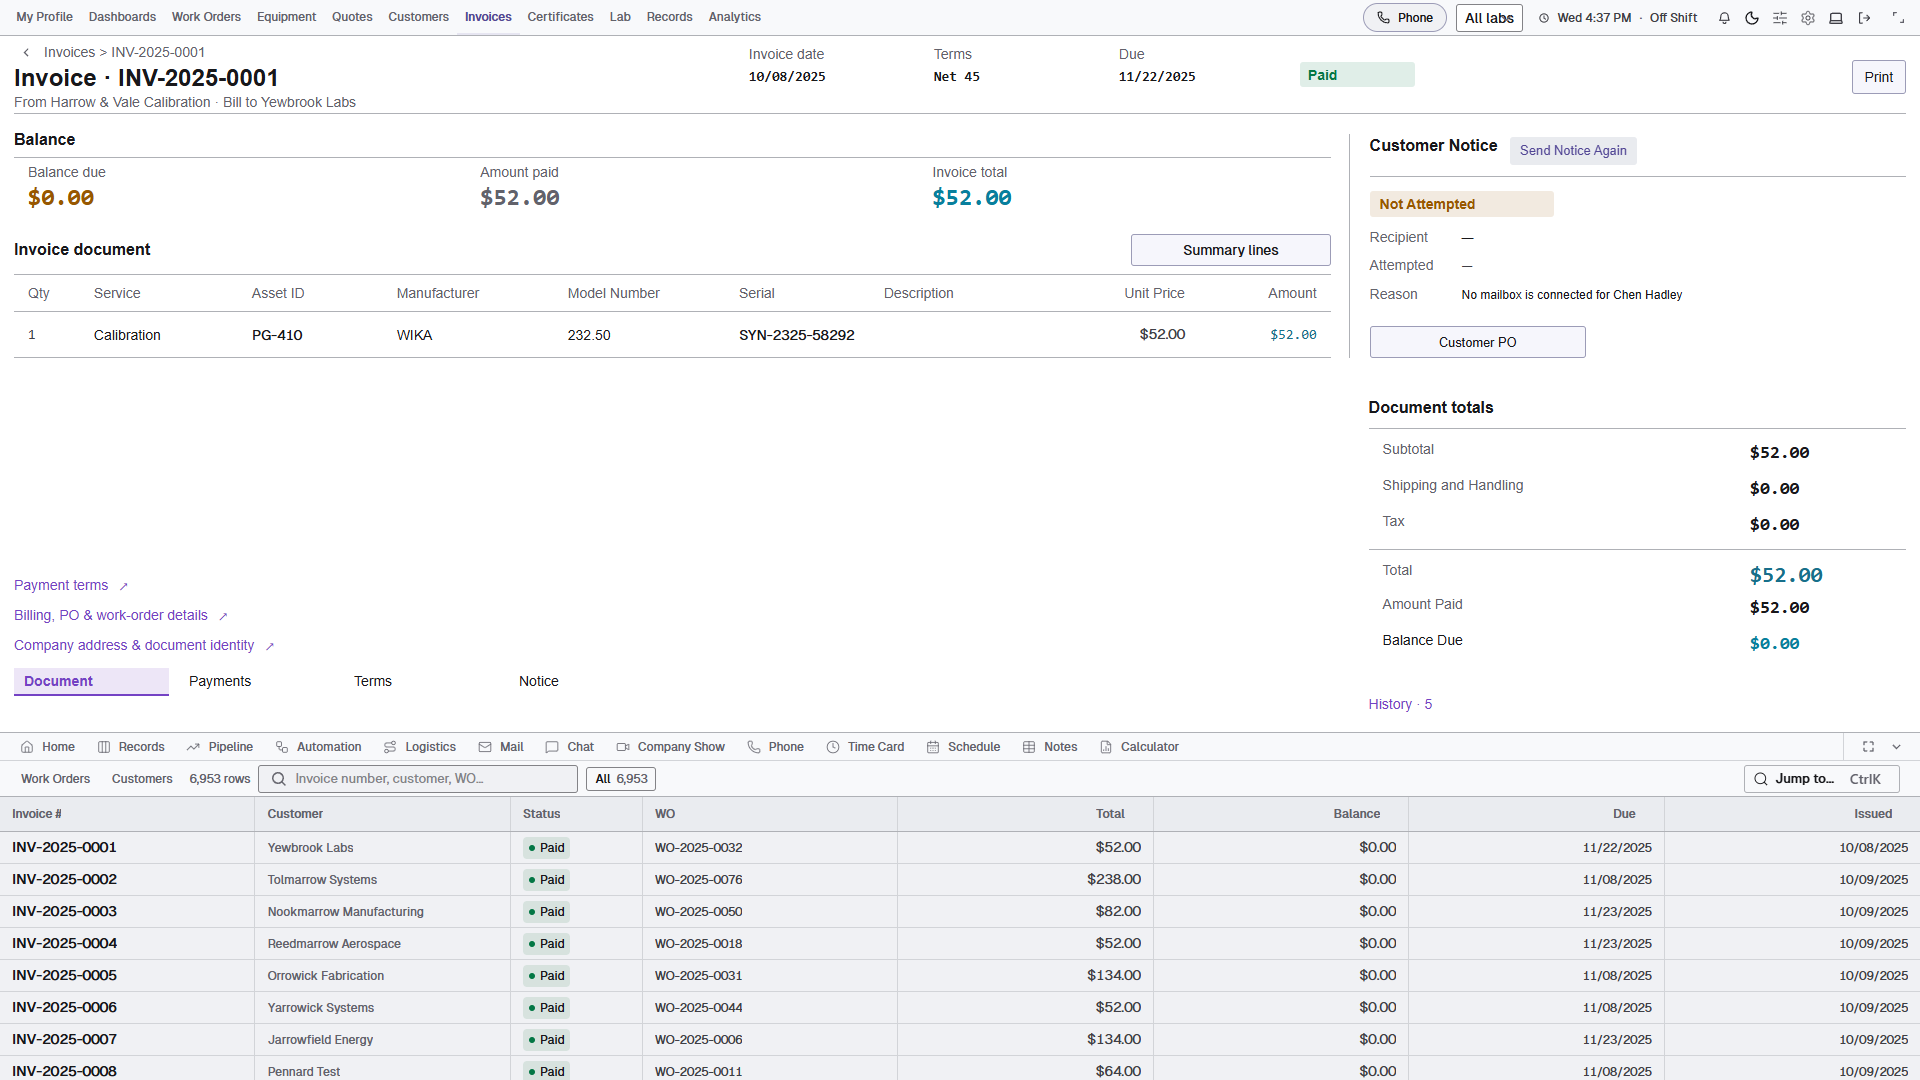
Task: Open Automation in the bottom dock
Action: (x=318, y=747)
